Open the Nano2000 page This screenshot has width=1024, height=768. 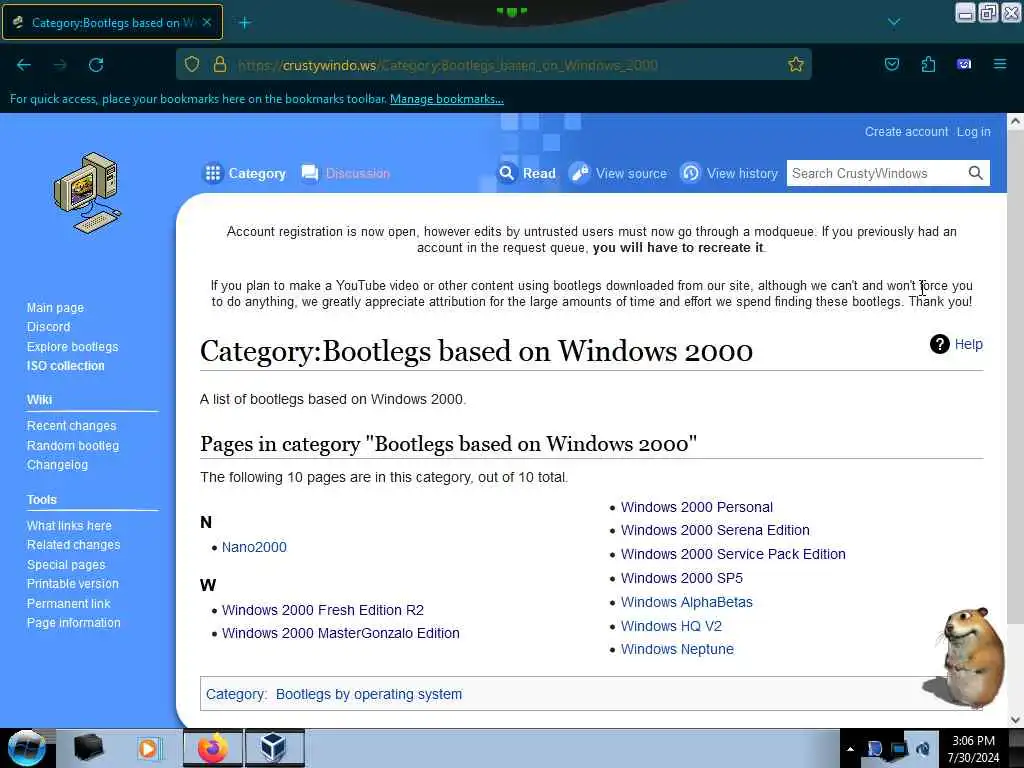[x=254, y=547]
